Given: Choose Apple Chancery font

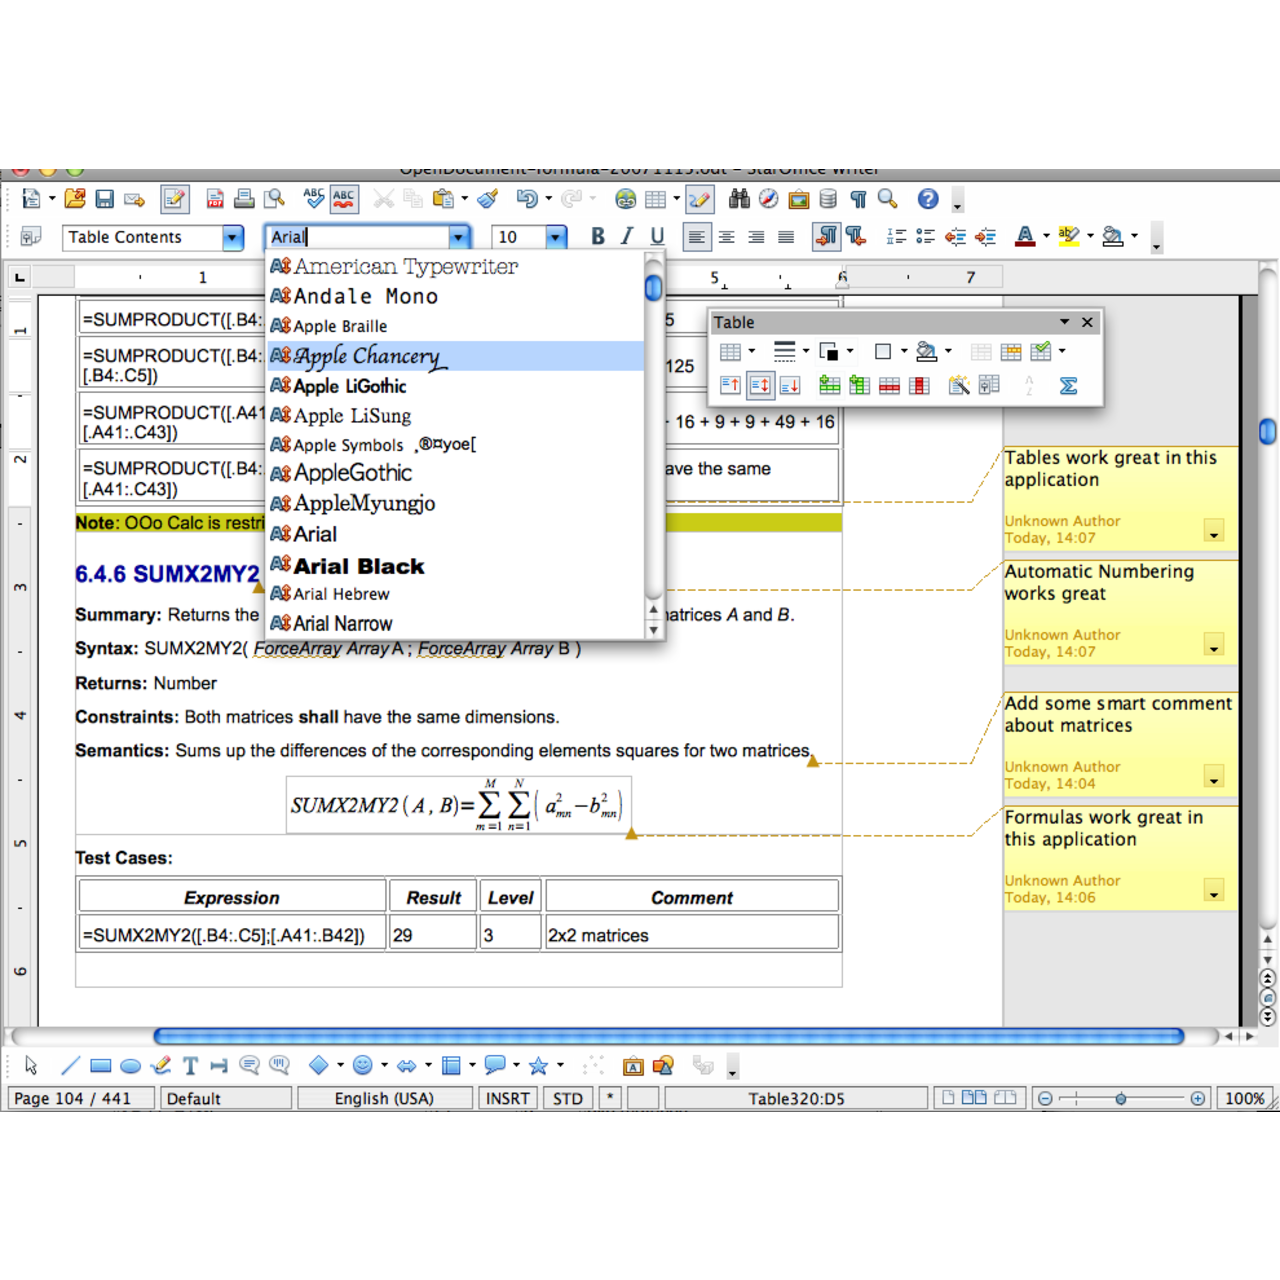Looking at the screenshot, I should 455,356.
